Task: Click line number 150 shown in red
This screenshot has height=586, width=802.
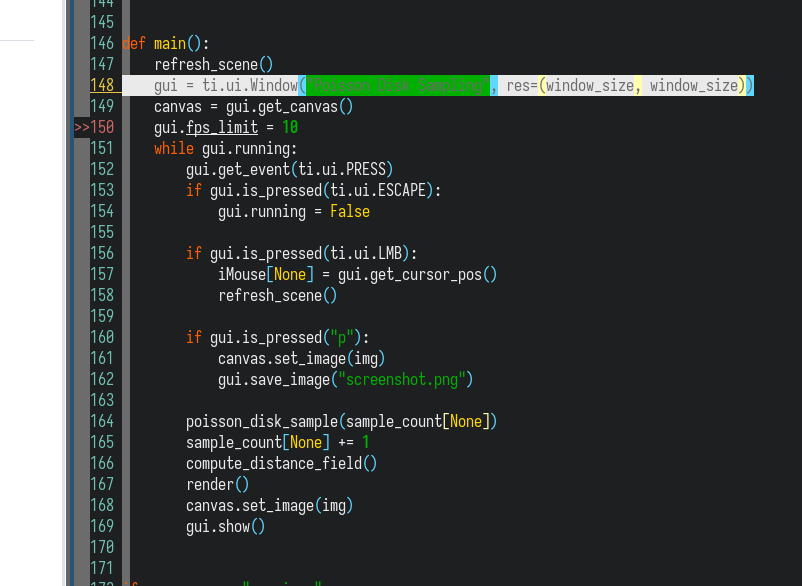Action: [102, 127]
